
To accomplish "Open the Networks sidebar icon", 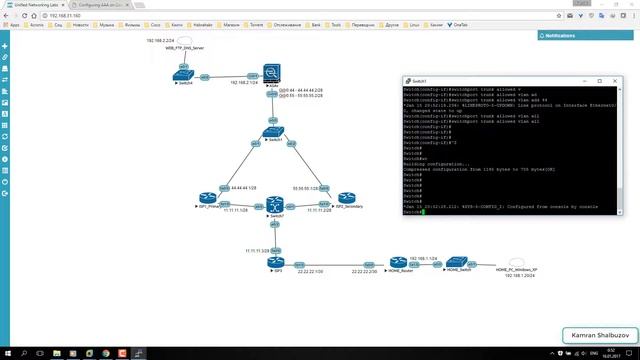I will [5, 69].
